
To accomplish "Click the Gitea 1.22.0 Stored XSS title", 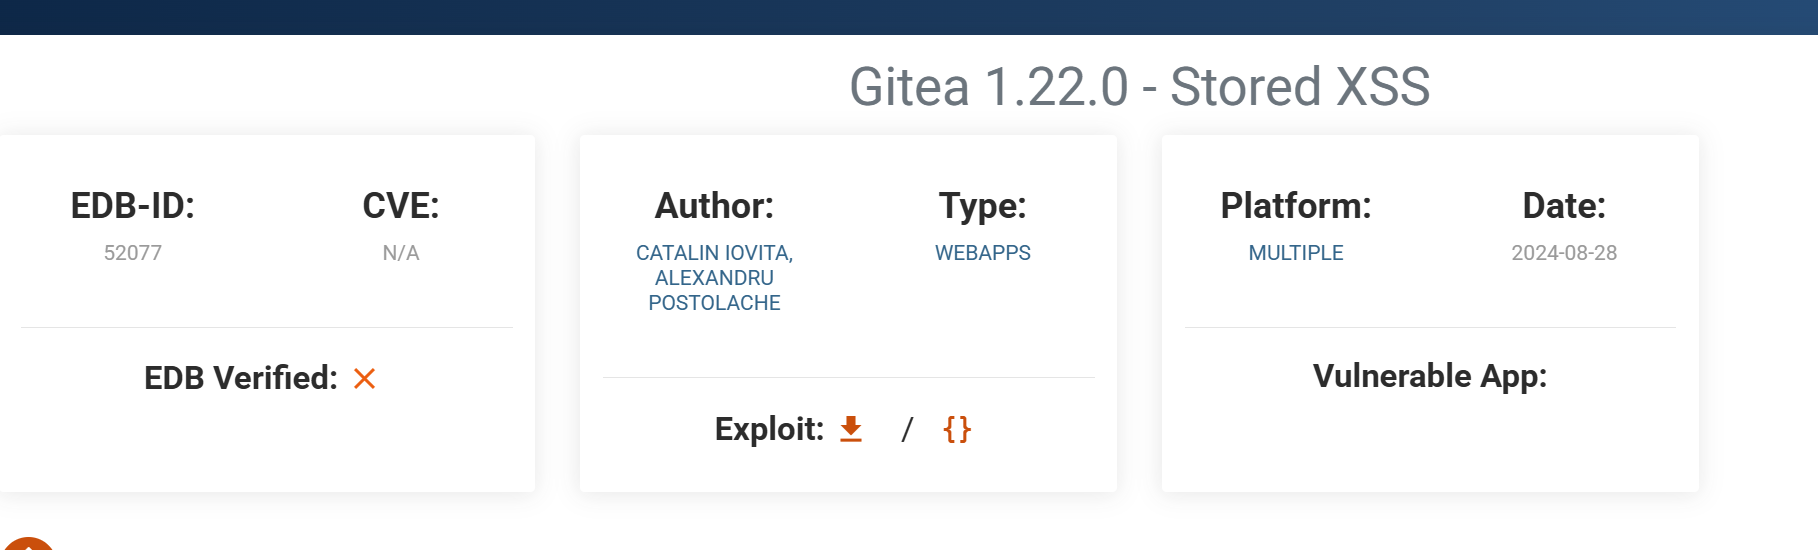I will (x=1139, y=87).
